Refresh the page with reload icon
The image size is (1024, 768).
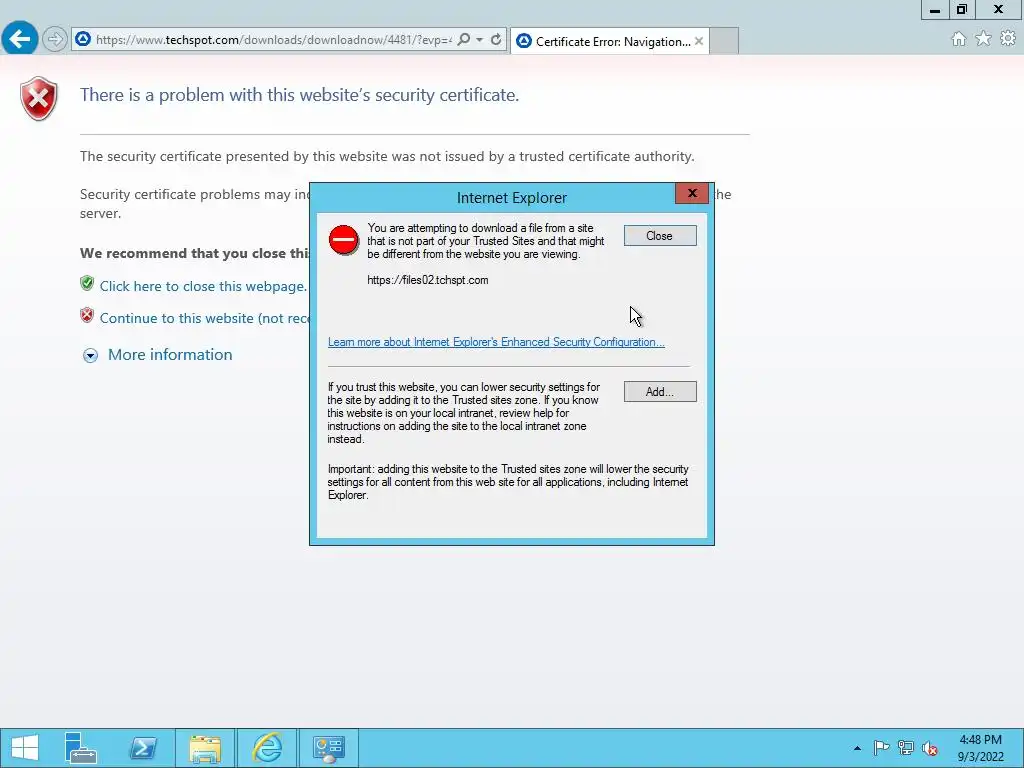496,39
